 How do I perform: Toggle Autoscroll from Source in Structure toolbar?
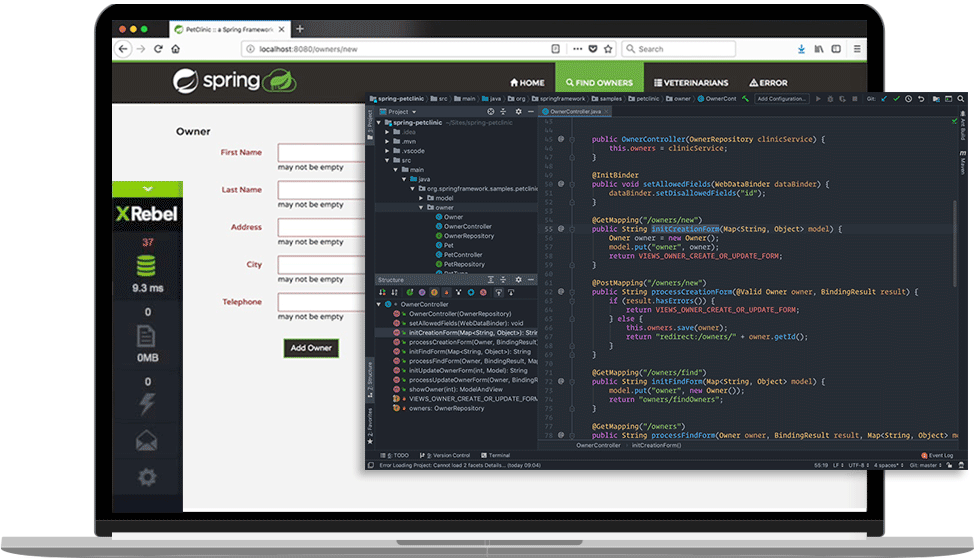pos(511,292)
